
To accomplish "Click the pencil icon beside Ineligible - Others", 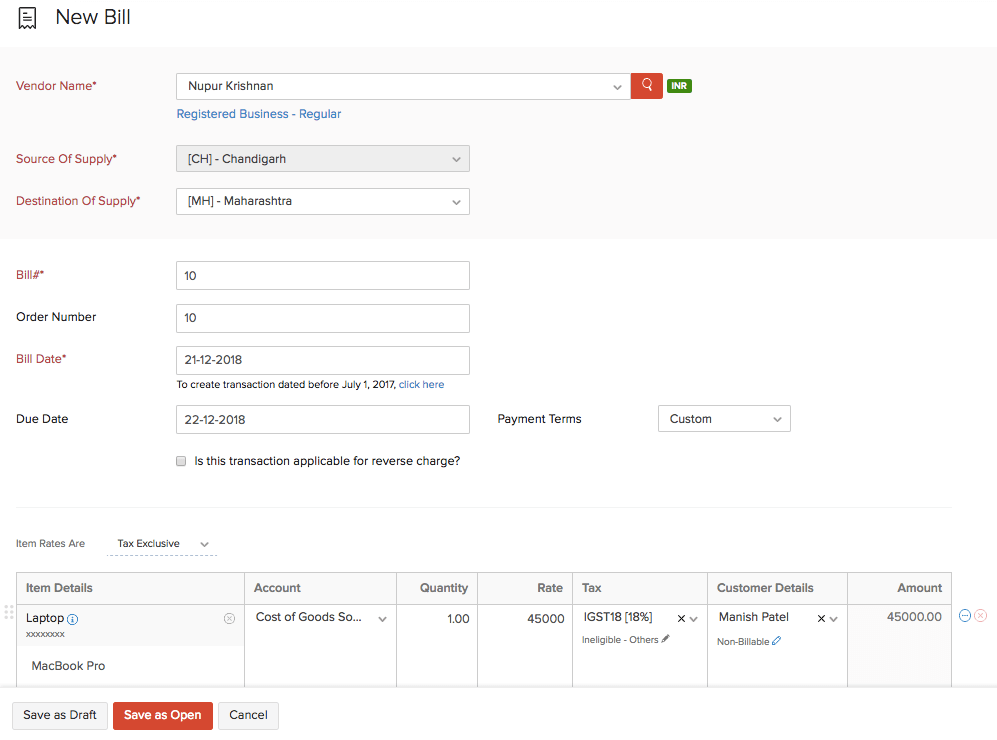I will (x=666, y=639).
